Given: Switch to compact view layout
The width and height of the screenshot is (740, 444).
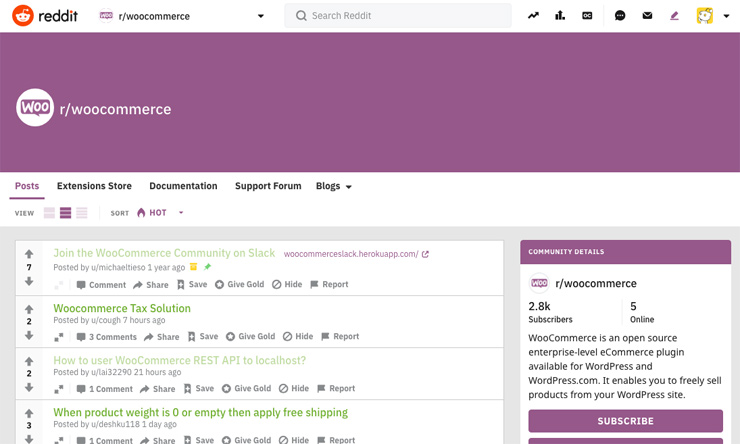Looking at the screenshot, I should [x=82, y=213].
